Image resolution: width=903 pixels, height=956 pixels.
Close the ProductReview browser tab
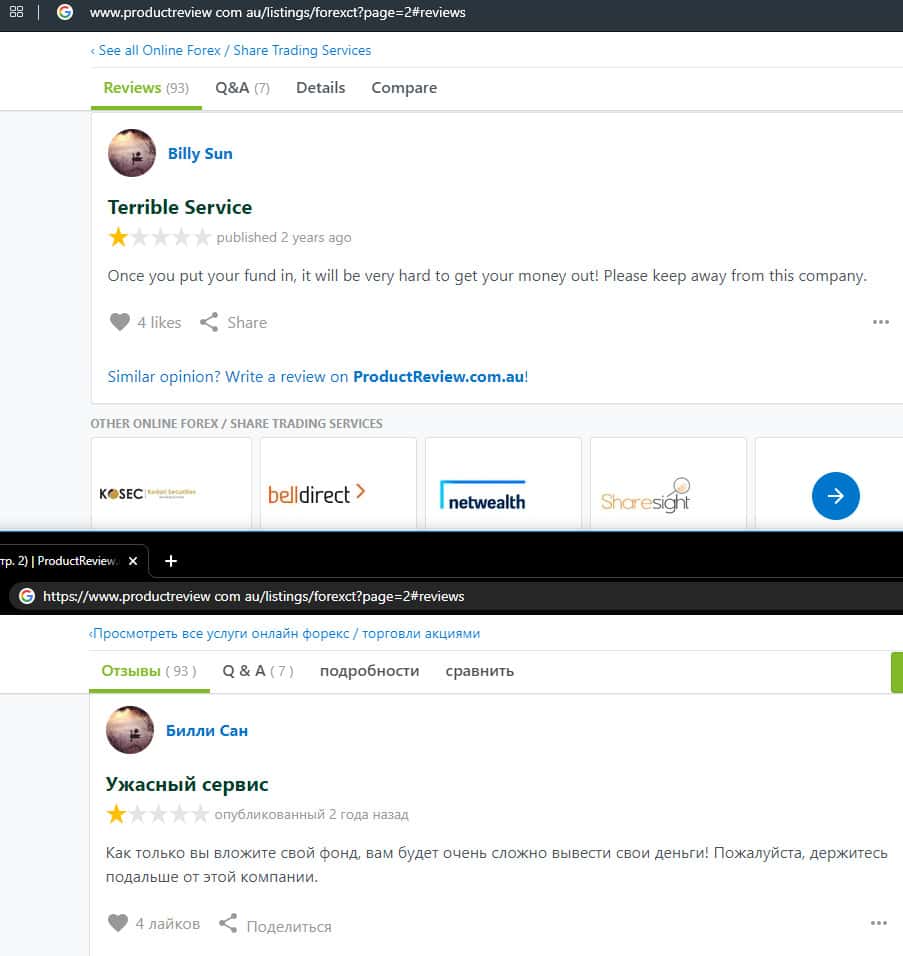click(133, 561)
